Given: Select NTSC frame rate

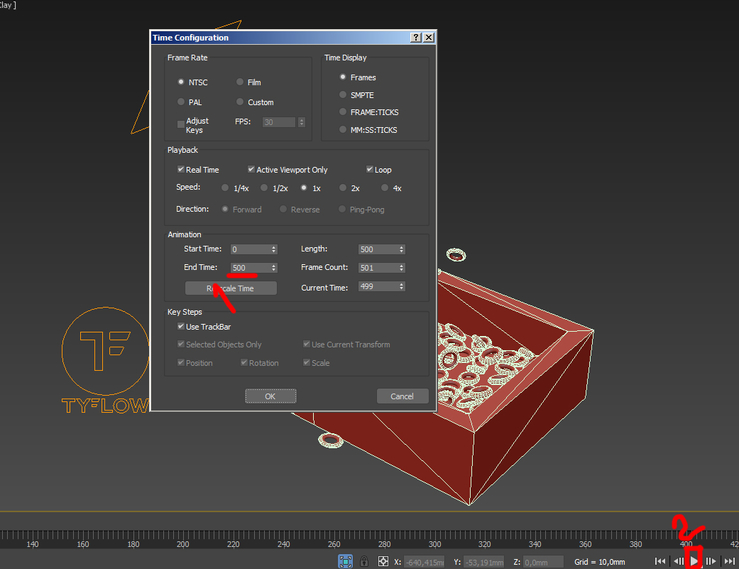Looking at the screenshot, I should tap(181, 82).
